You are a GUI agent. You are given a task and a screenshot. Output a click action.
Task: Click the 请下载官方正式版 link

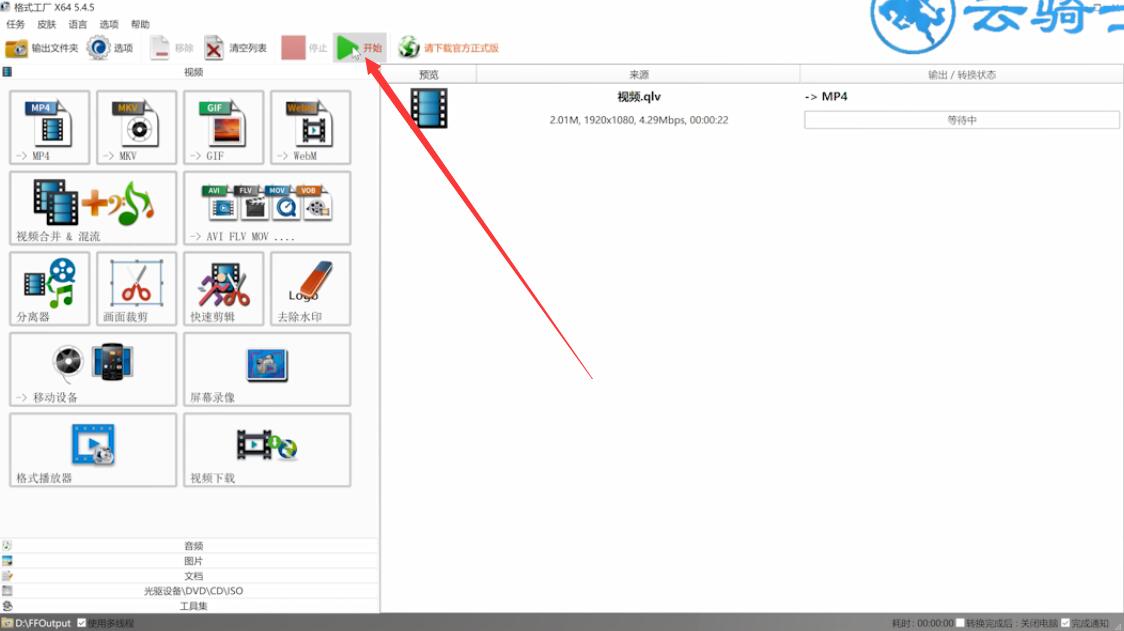point(461,48)
